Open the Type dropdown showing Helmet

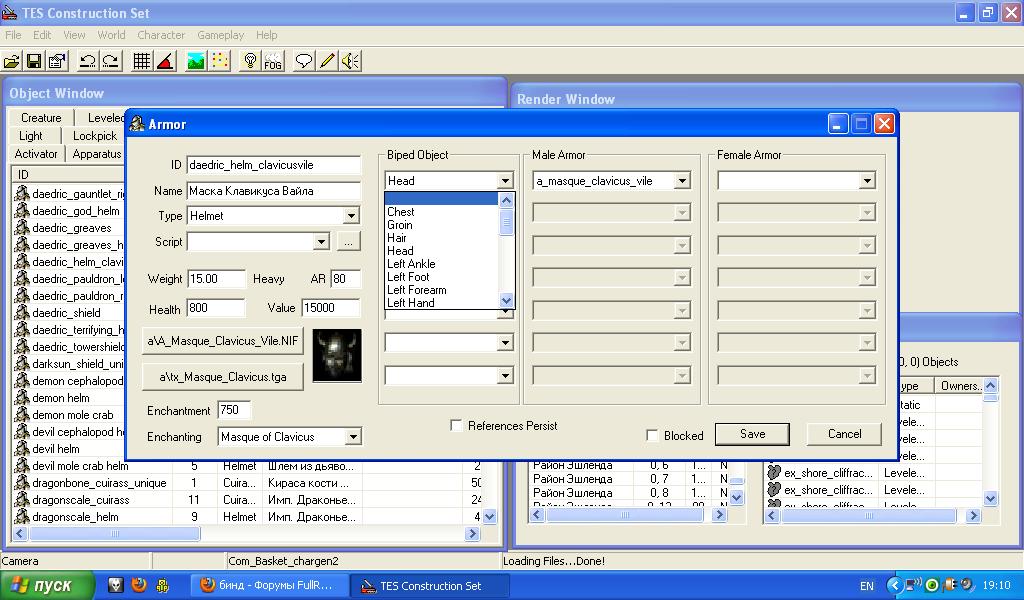pos(351,216)
